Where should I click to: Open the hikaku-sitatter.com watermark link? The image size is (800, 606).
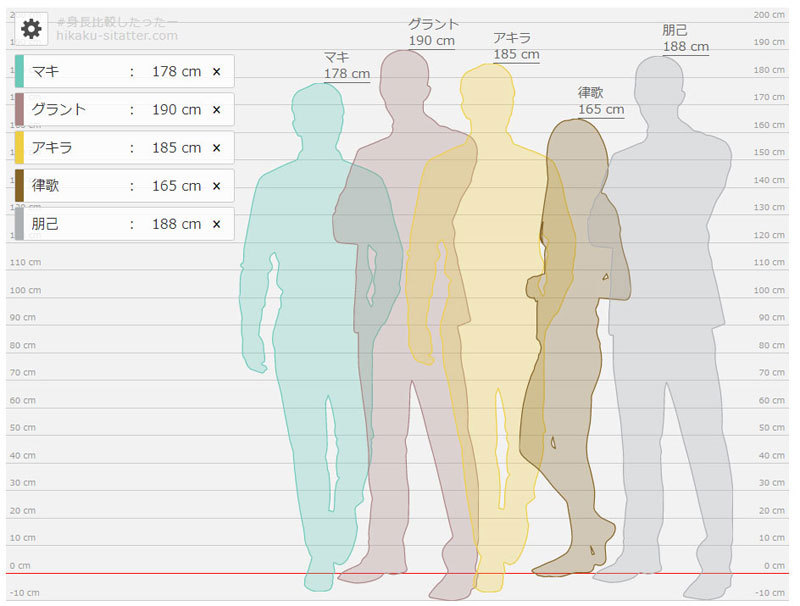117,36
